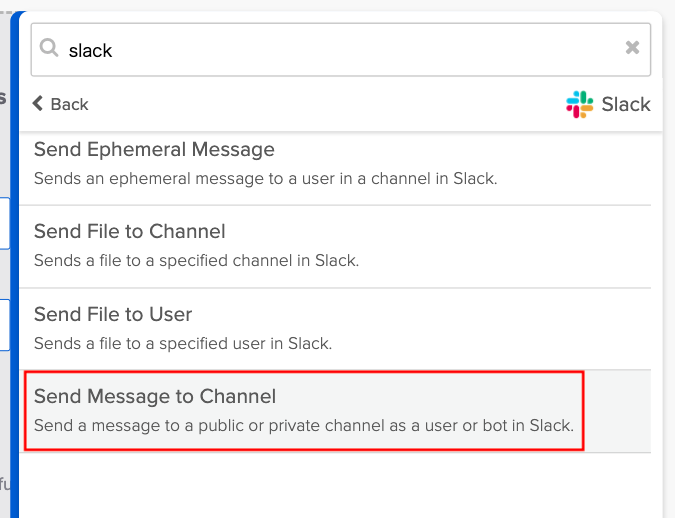Select the highlighted Send Message to Channel action
675x518 pixels.
[304, 410]
